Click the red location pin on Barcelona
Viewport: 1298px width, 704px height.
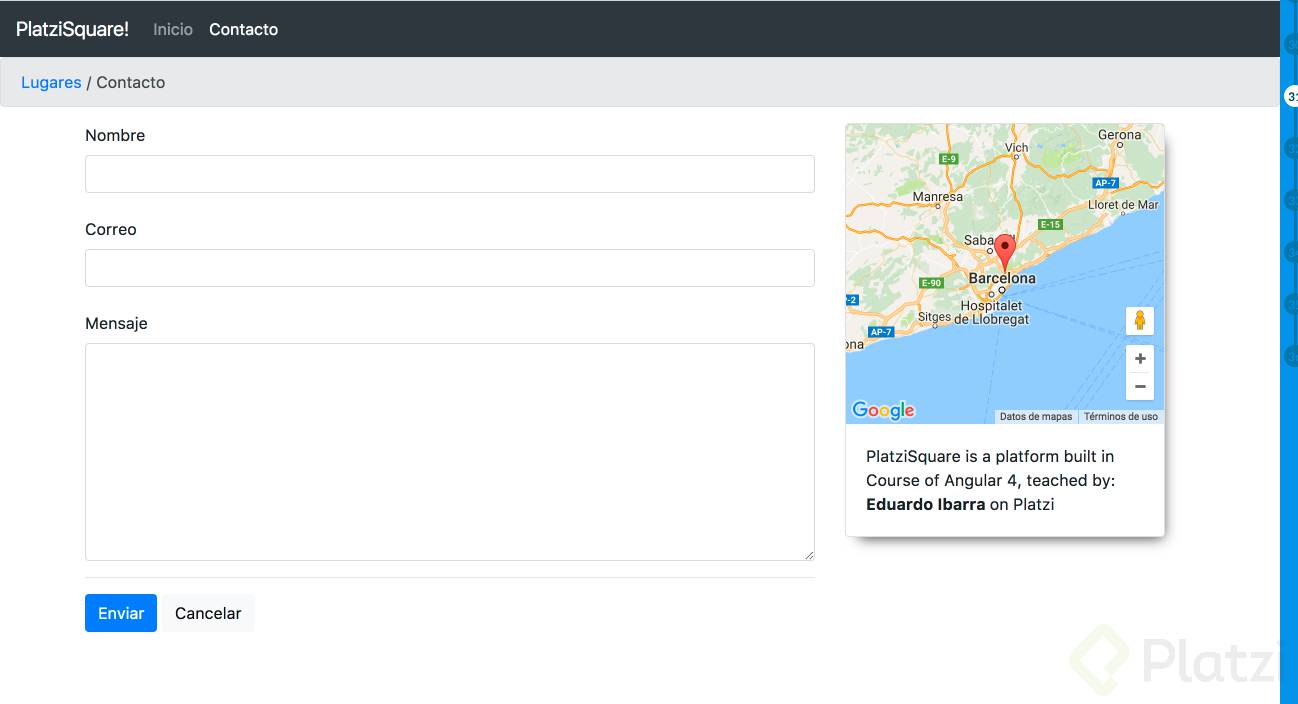(1005, 250)
